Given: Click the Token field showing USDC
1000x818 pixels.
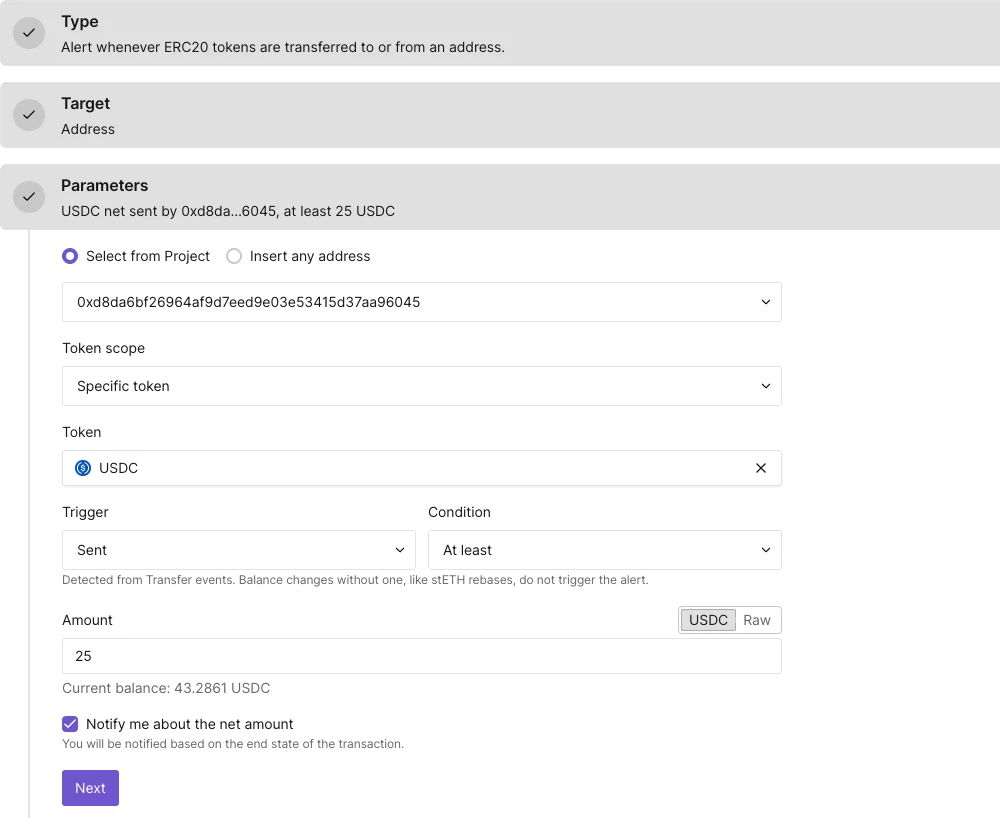Looking at the screenshot, I should 422,468.
